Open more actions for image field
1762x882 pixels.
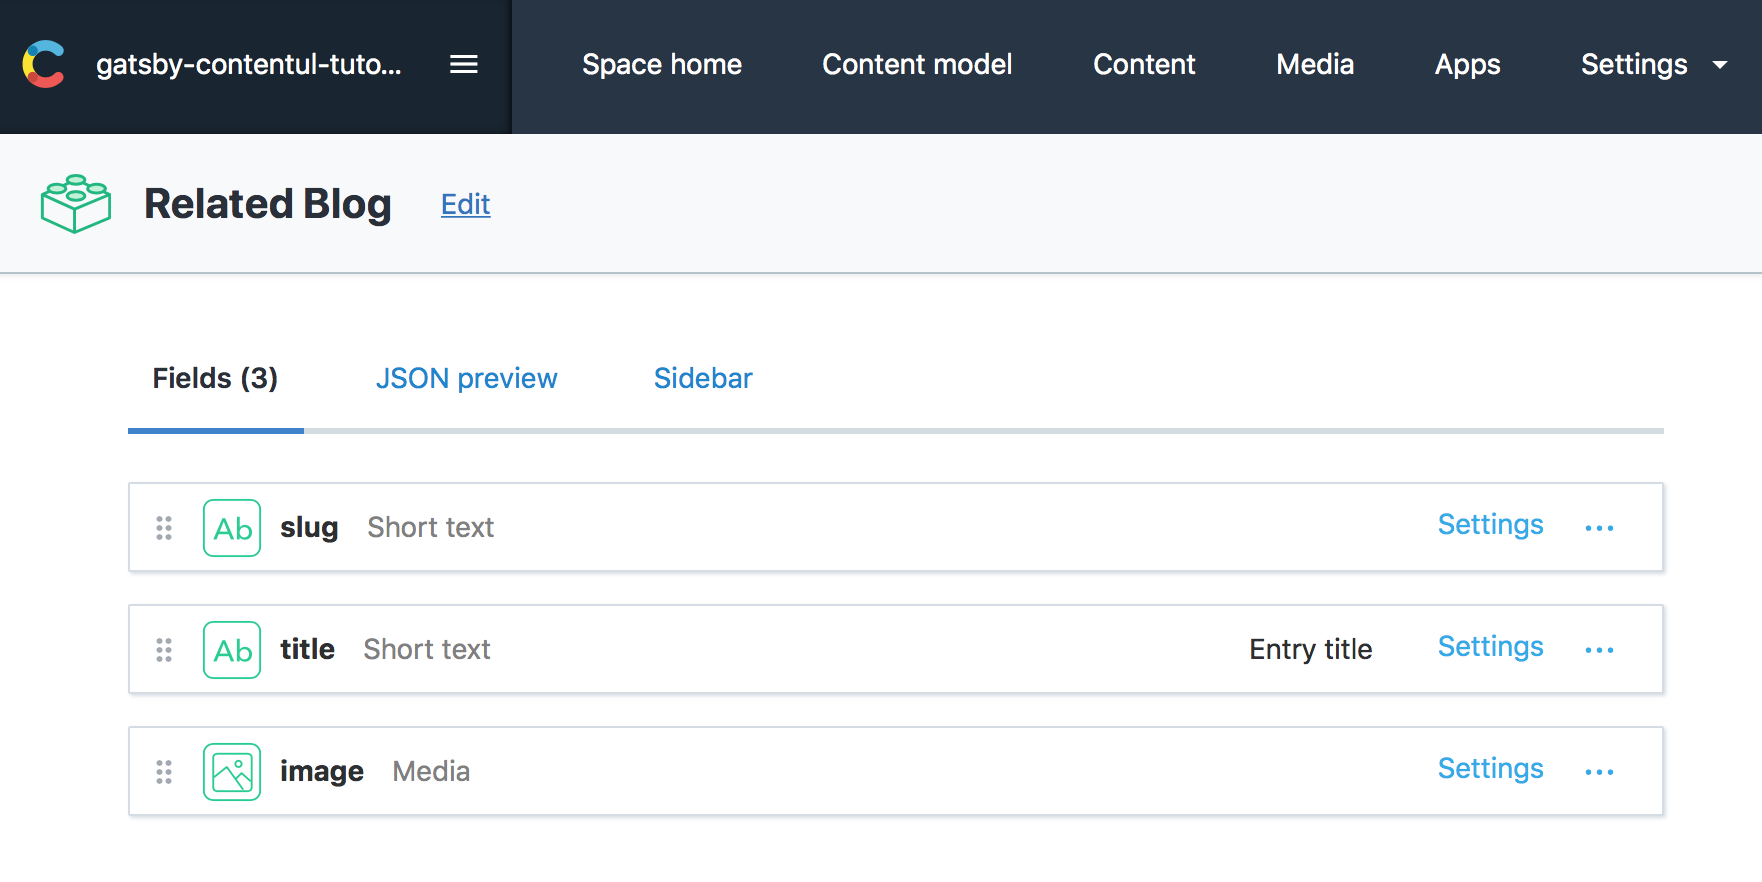1599,772
